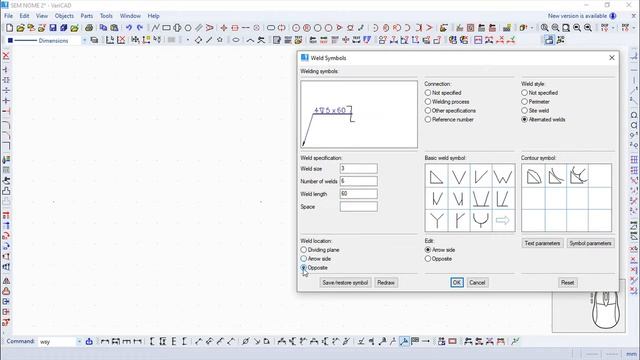Choose 'Other specifications' connection option

[428, 111]
